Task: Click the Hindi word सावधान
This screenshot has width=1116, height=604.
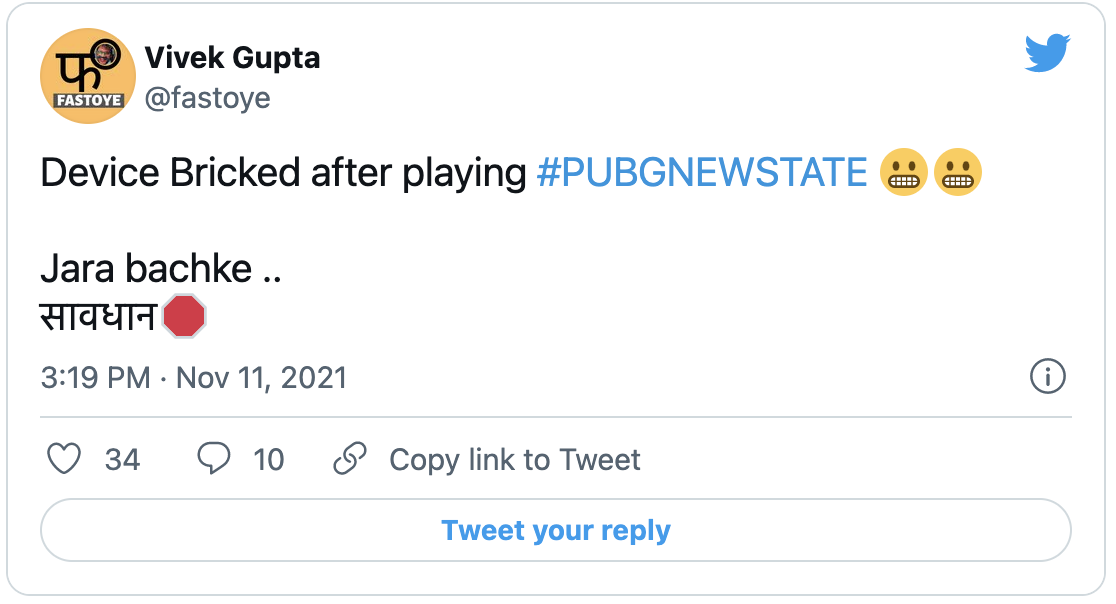Action: (x=98, y=317)
